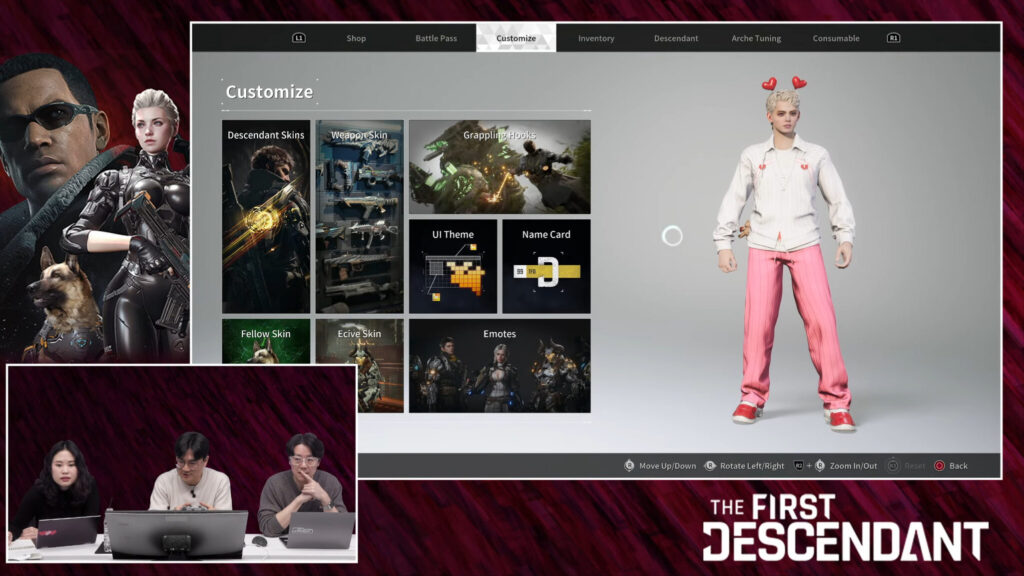The width and height of the screenshot is (1024, 576).
Task: Open the Arche Tuning tab
Action: coord(756,38)
